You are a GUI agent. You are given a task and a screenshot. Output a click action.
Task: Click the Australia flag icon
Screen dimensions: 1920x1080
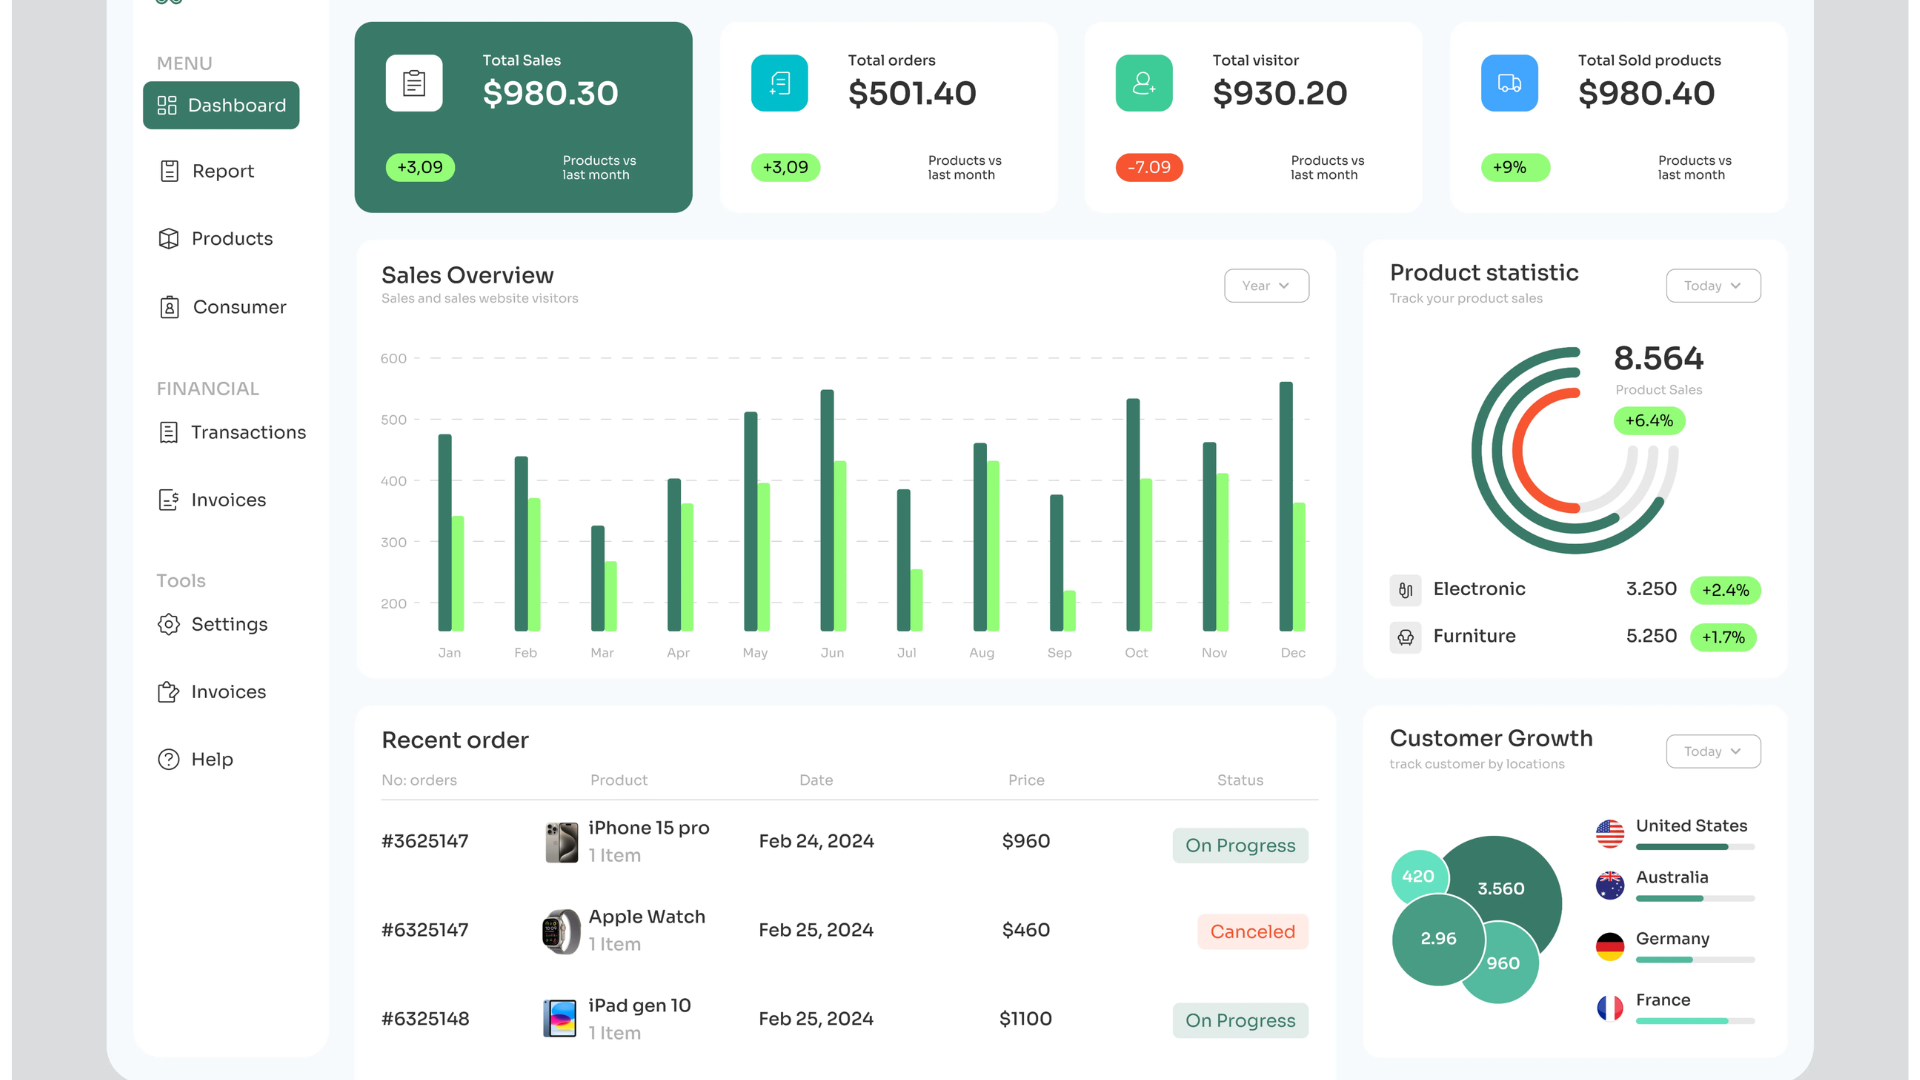click(x=1610, y=885)
